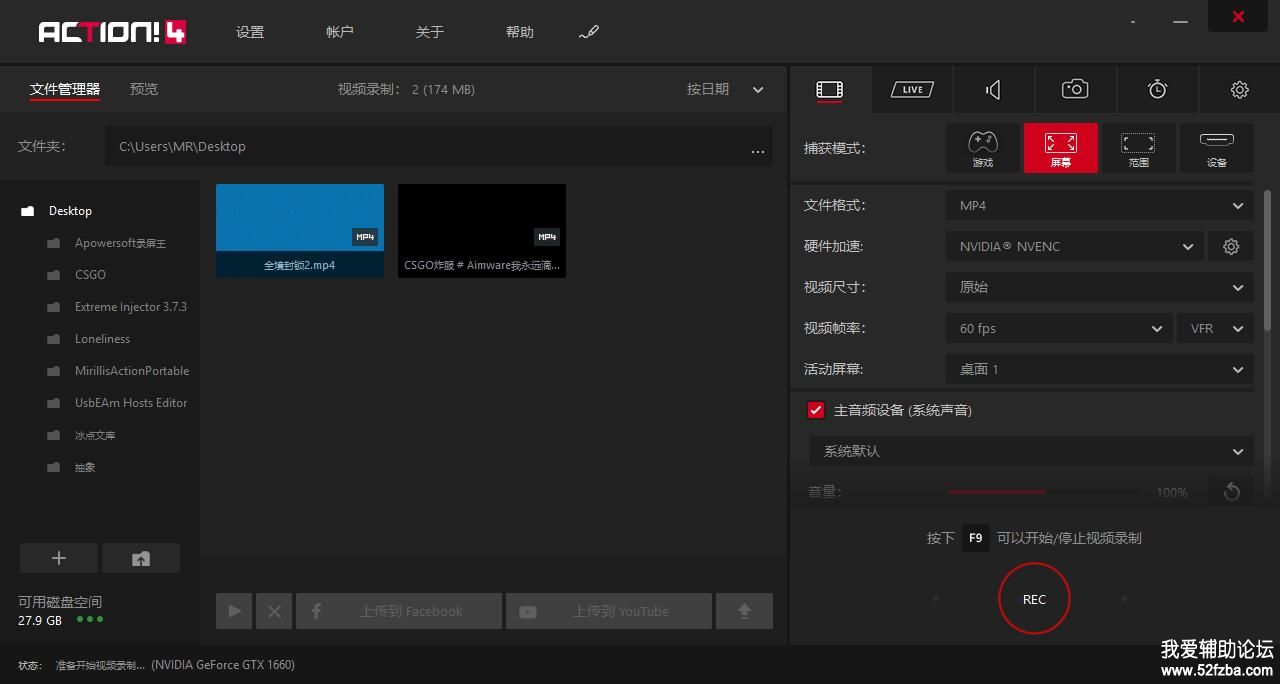Viewport: 1280px width, 684px height.
Task: Open the audio recording tab
Action: tap(993, 90)
